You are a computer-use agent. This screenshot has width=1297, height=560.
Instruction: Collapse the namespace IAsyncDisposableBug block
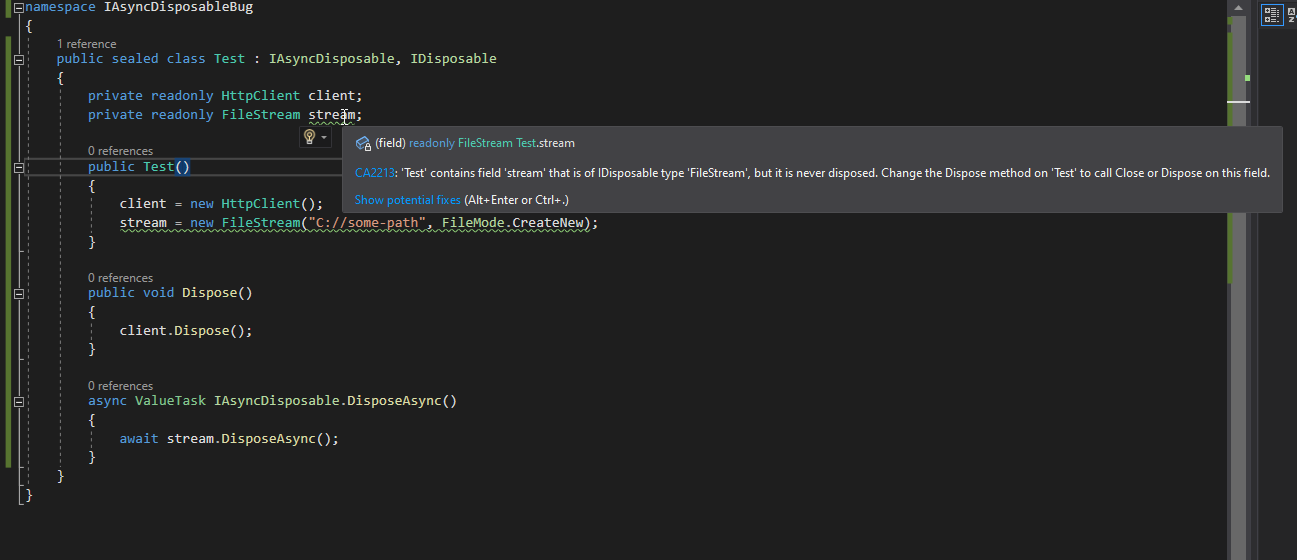pos(19,8)
